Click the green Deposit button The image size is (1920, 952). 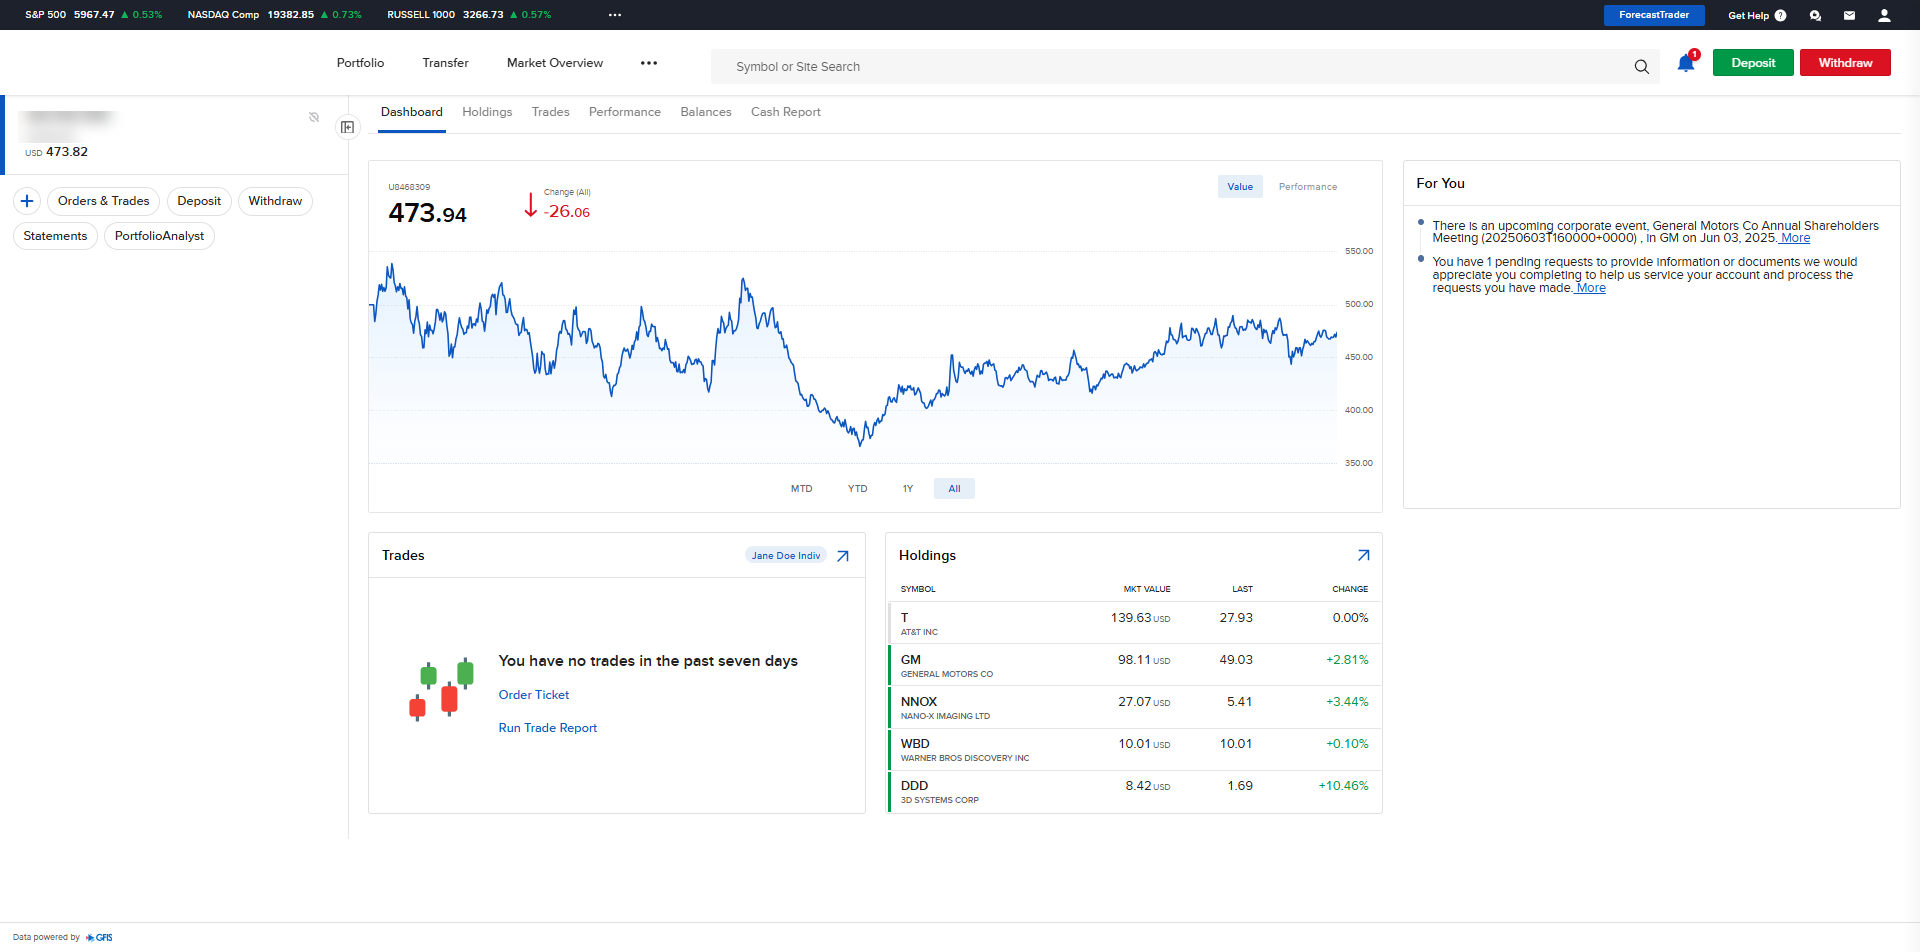1752,62
